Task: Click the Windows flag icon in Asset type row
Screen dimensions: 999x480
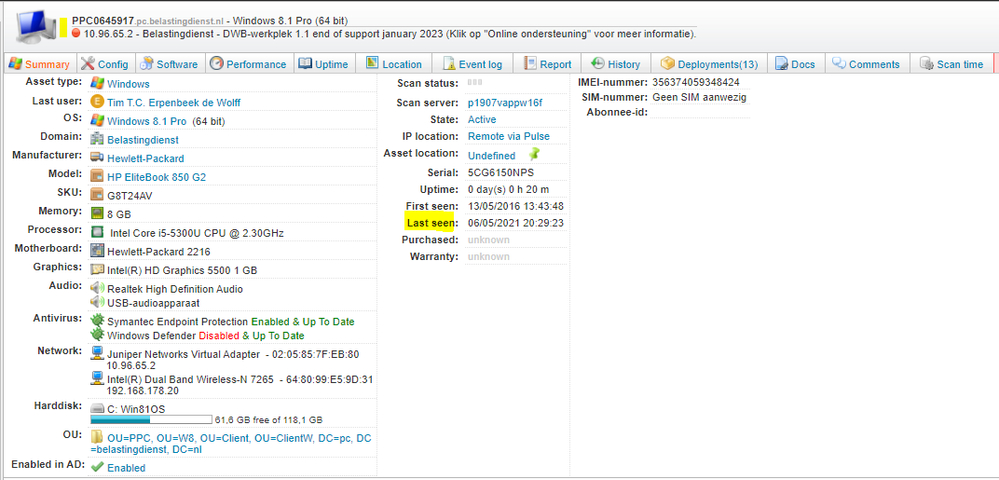Action: (x=97, y=84)
